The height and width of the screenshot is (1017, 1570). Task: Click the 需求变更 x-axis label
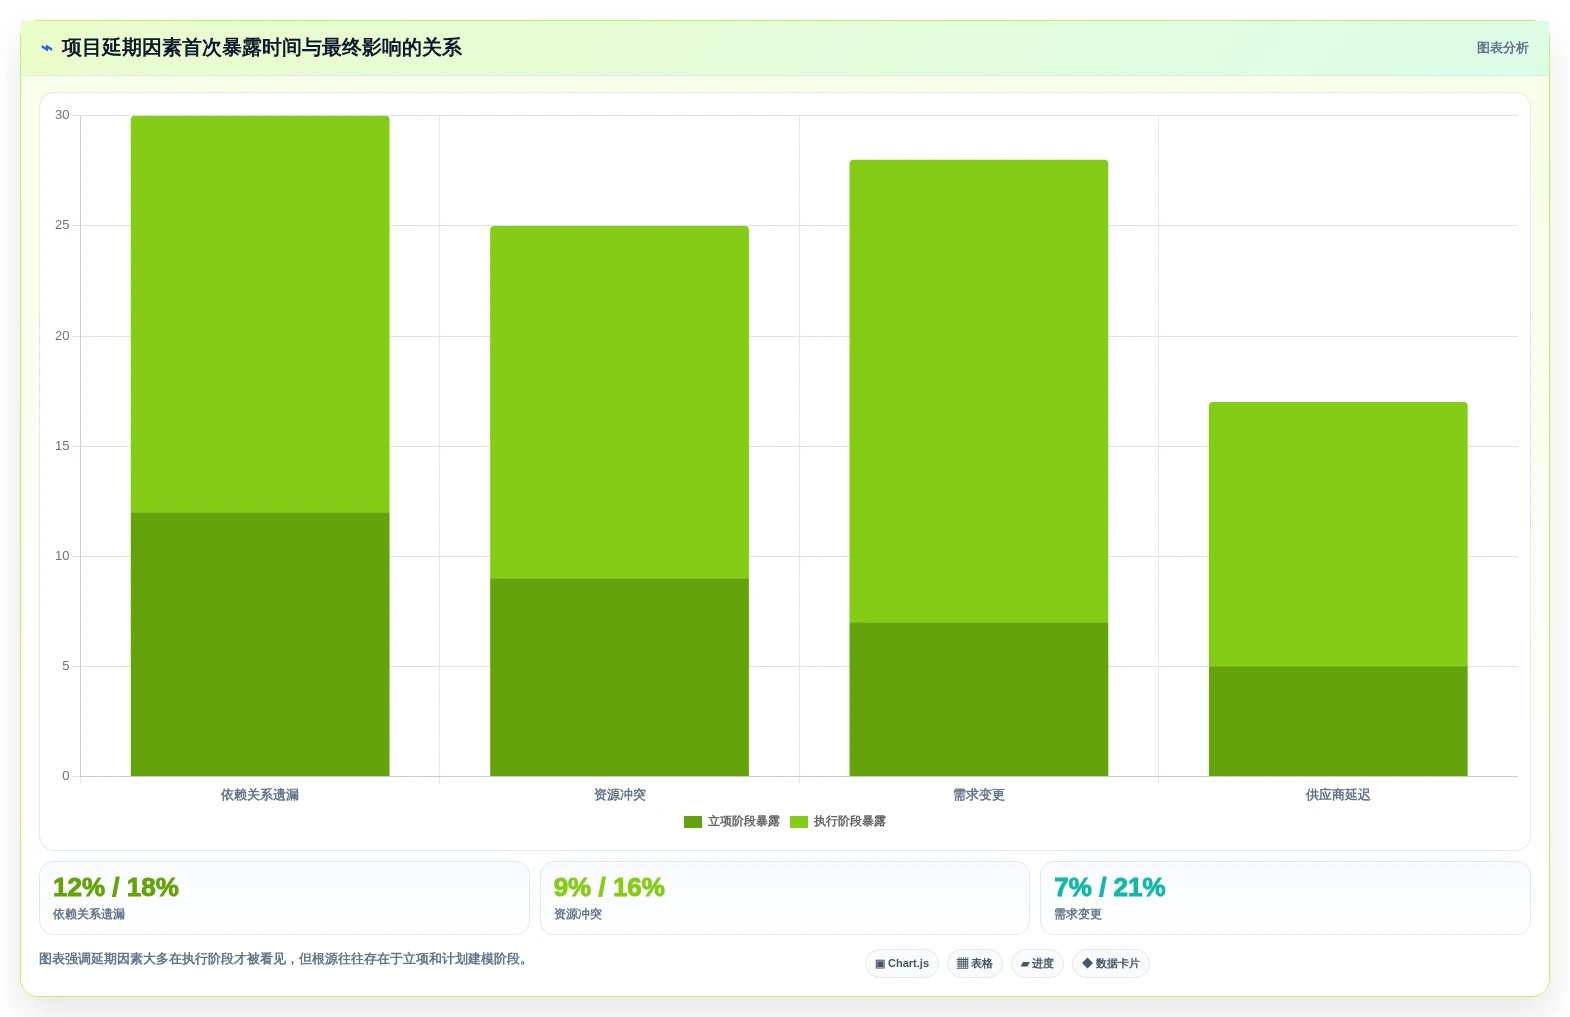pos(979,795)
